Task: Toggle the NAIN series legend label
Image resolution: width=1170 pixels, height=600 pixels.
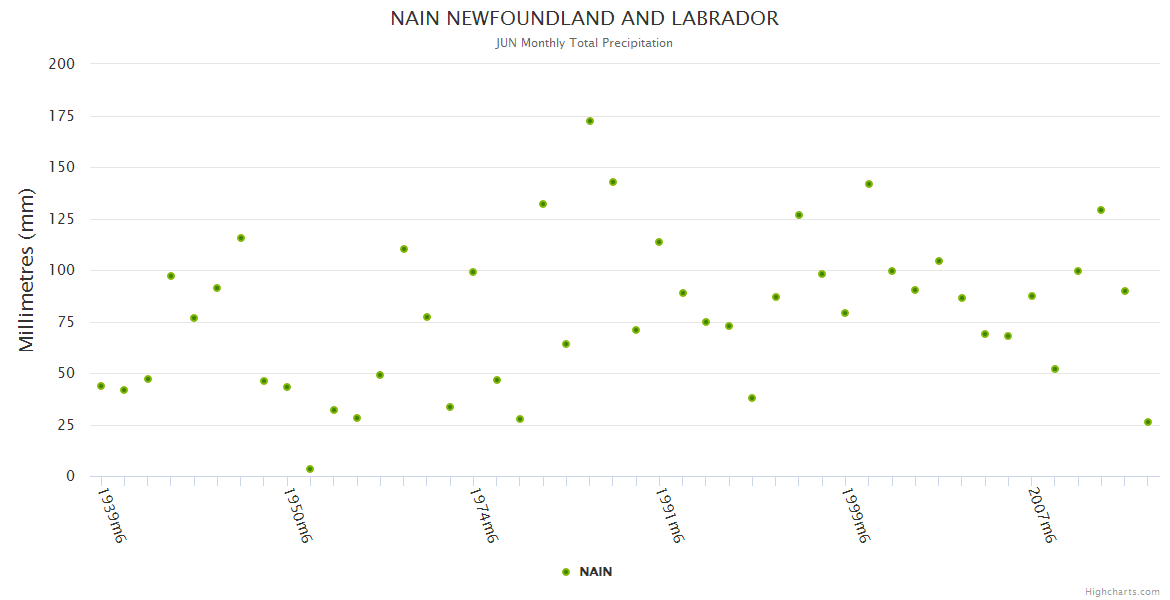Action: tap(595, 572)
